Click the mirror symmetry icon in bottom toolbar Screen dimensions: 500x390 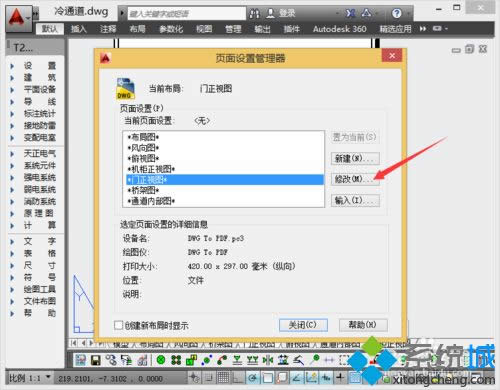(268, 360)
